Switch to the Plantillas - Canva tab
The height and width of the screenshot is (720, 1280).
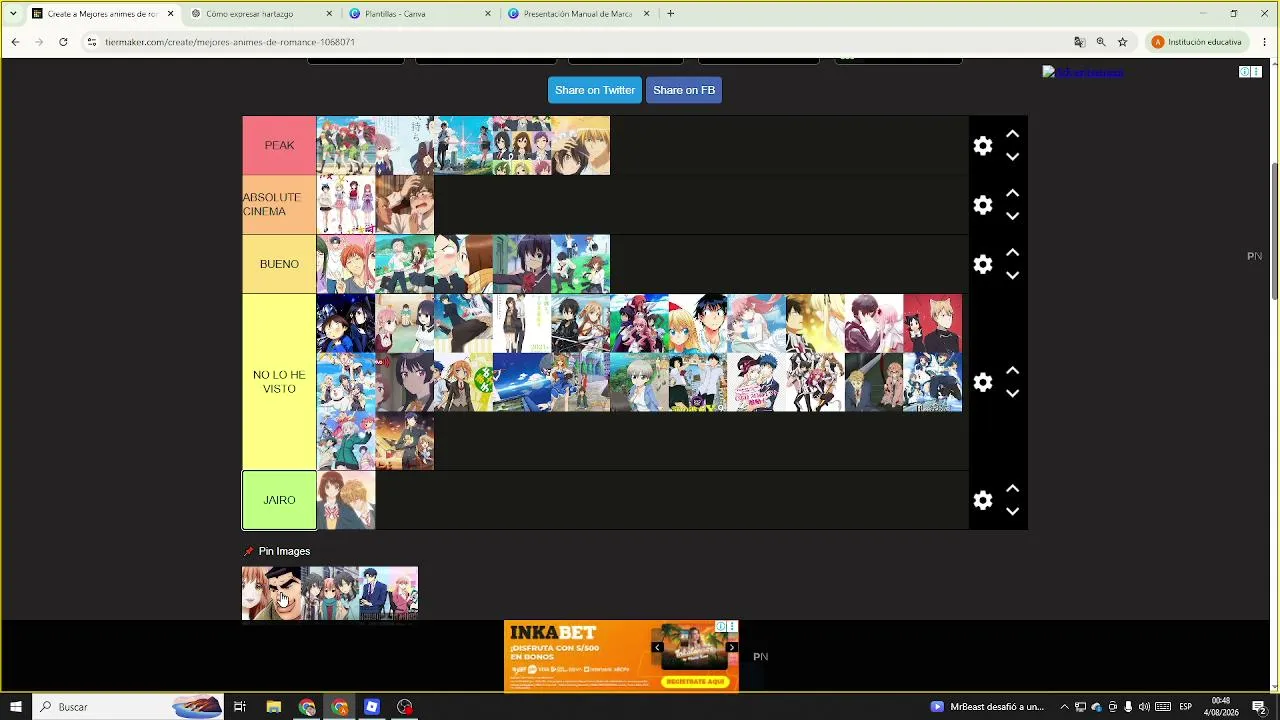point(418,14)
